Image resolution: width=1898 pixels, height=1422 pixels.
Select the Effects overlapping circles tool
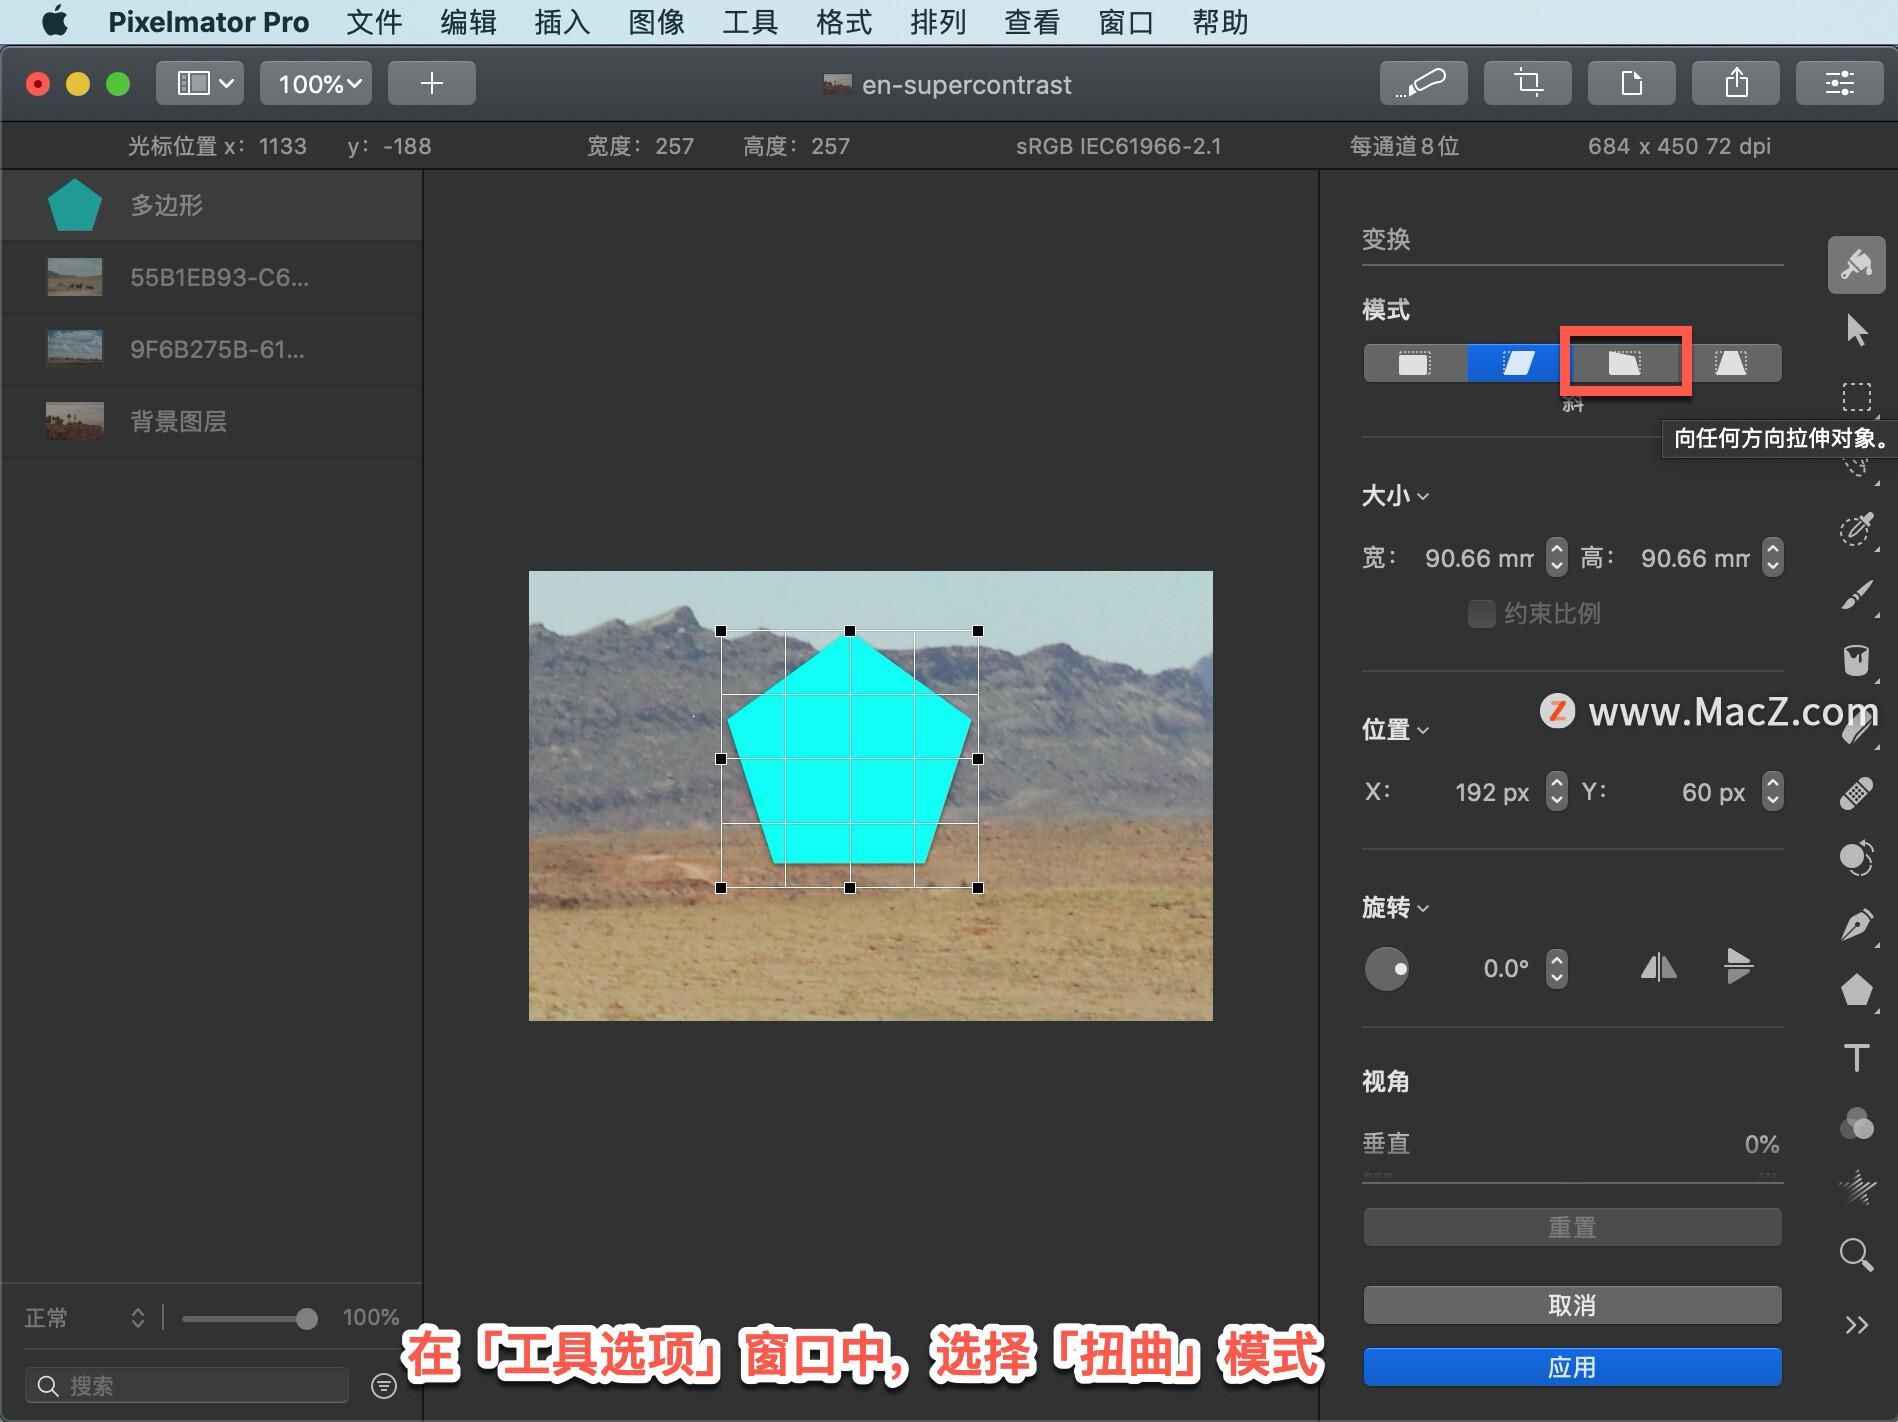tap(1856, 1123)
